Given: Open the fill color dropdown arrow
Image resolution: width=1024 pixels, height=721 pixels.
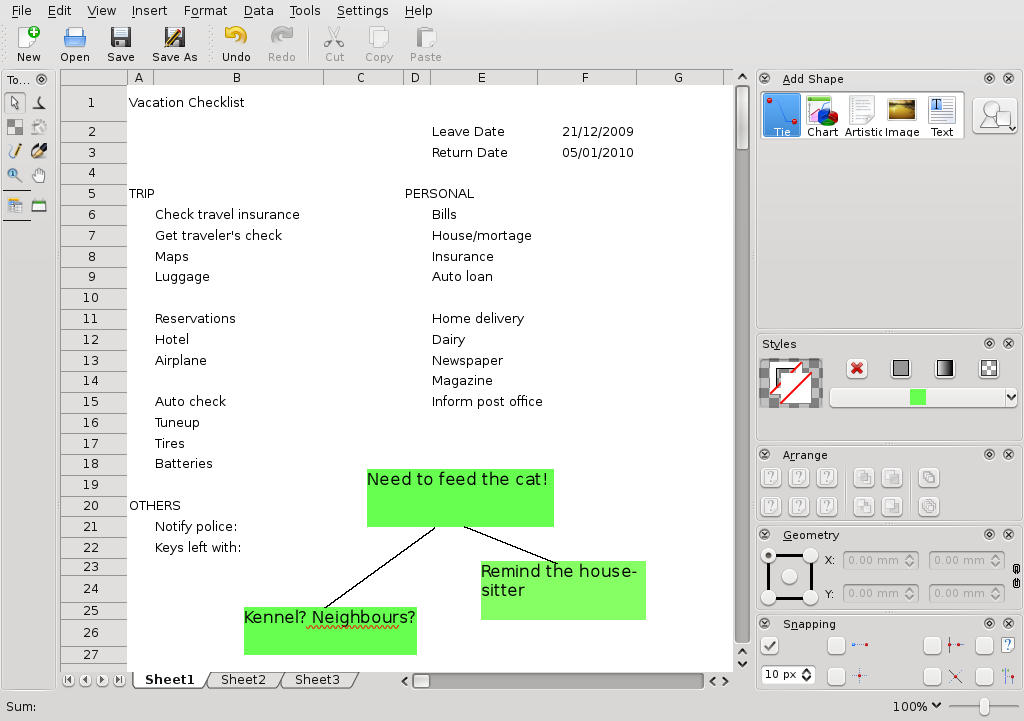Looking at the screenshot, I should (x=1011, y=397).
